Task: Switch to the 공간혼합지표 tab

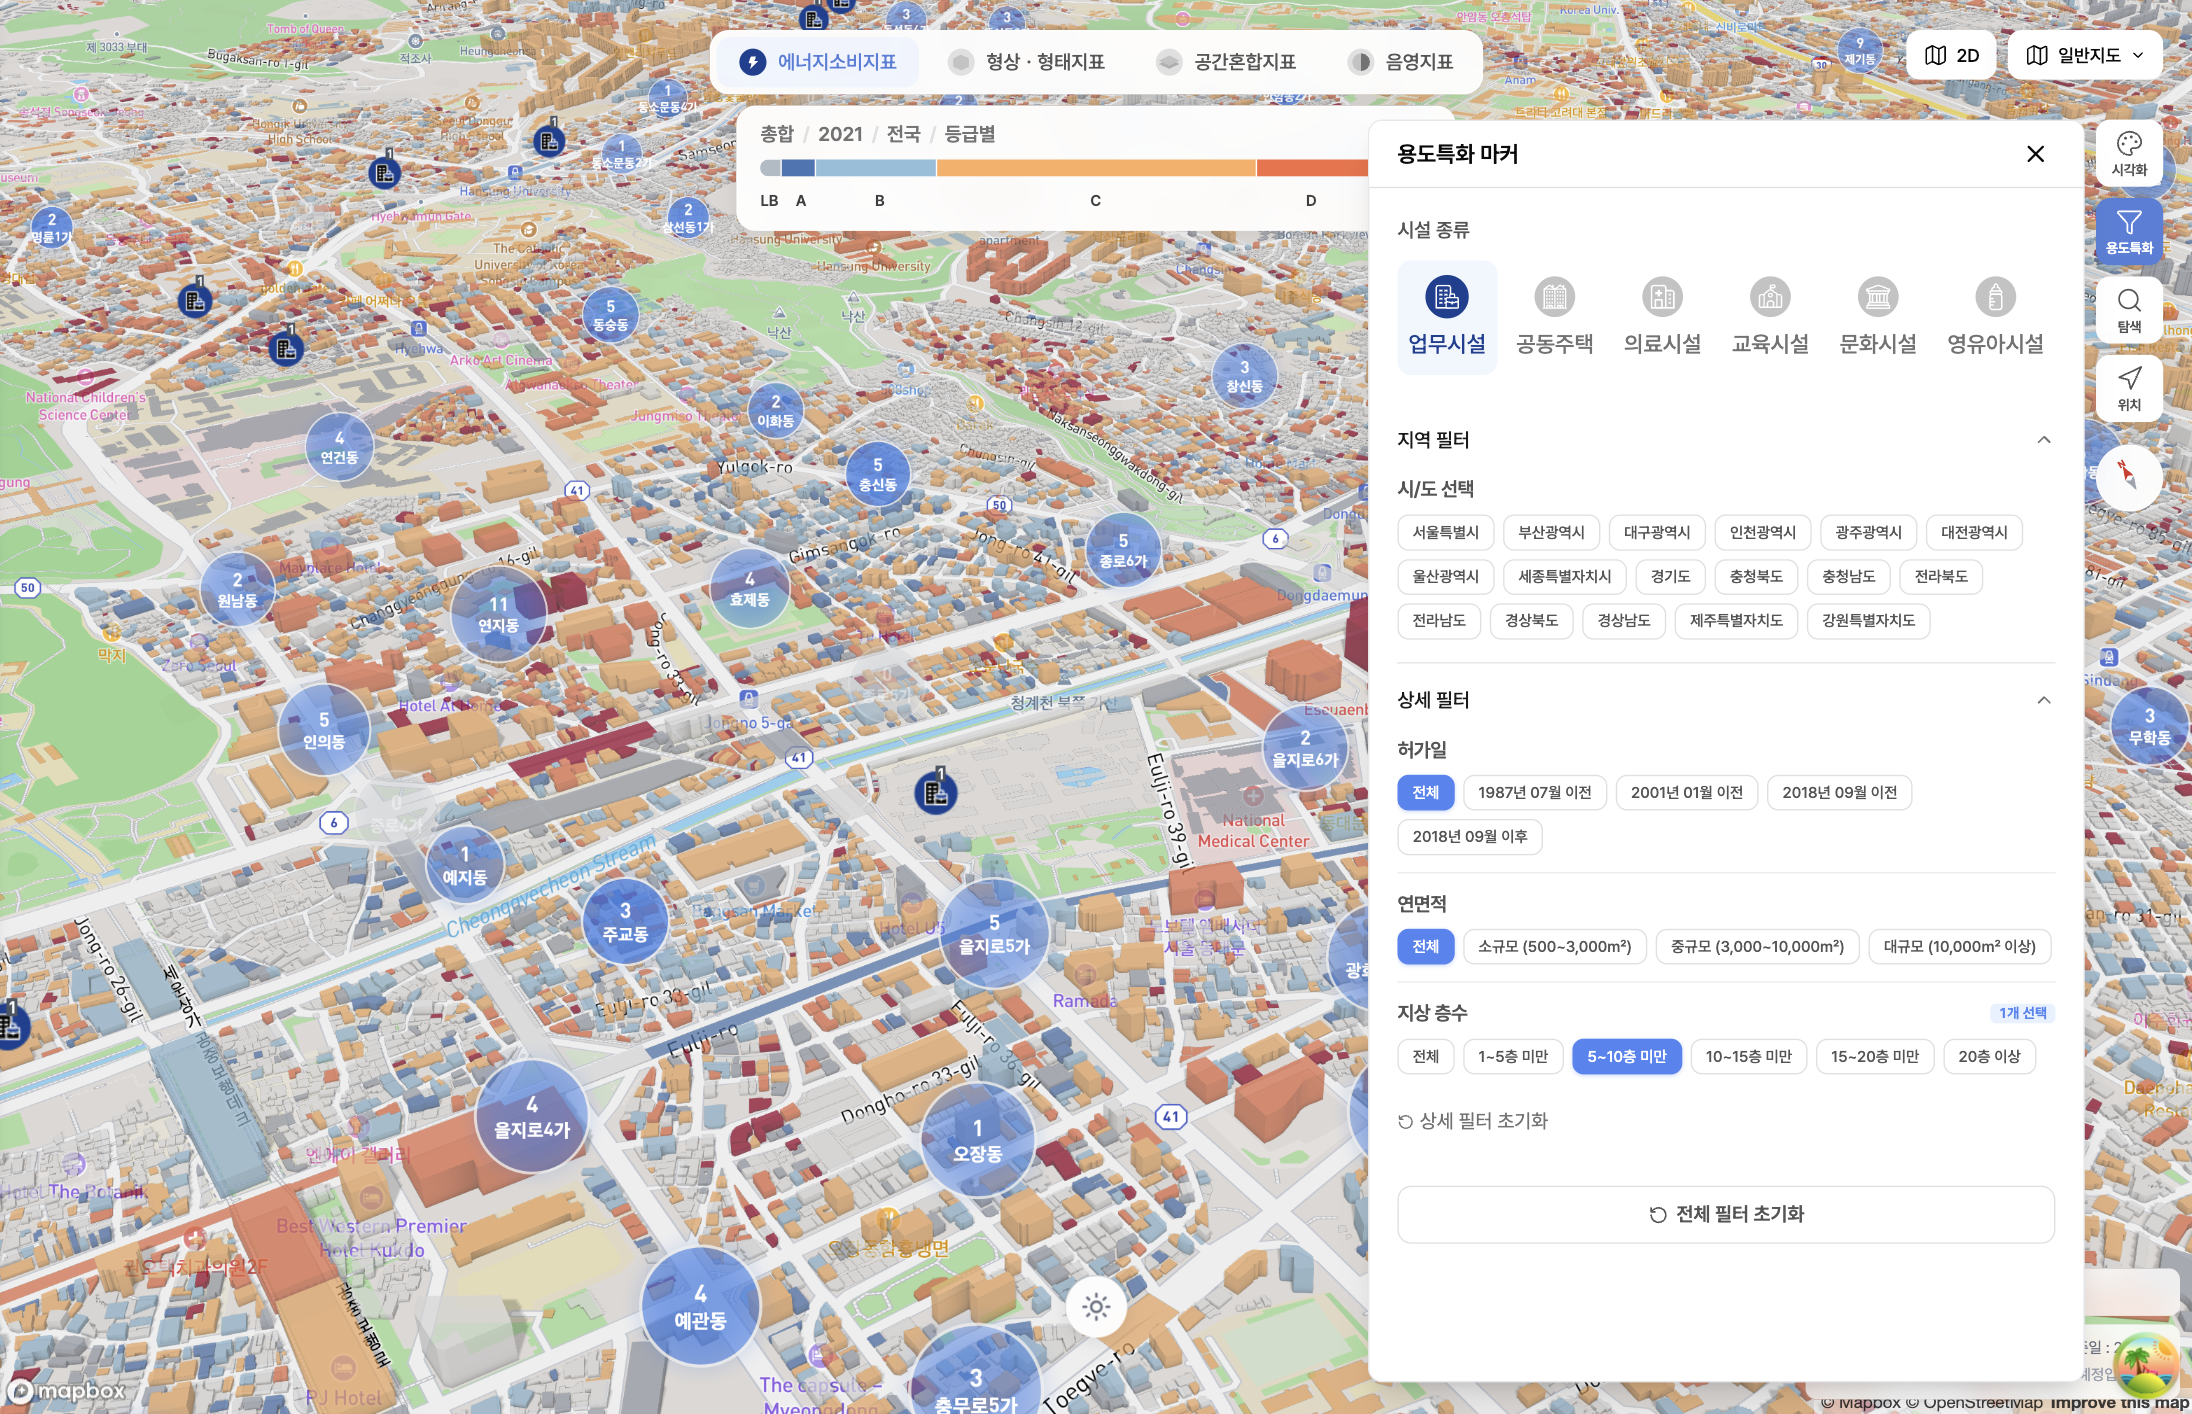Action: (1227, 62)
